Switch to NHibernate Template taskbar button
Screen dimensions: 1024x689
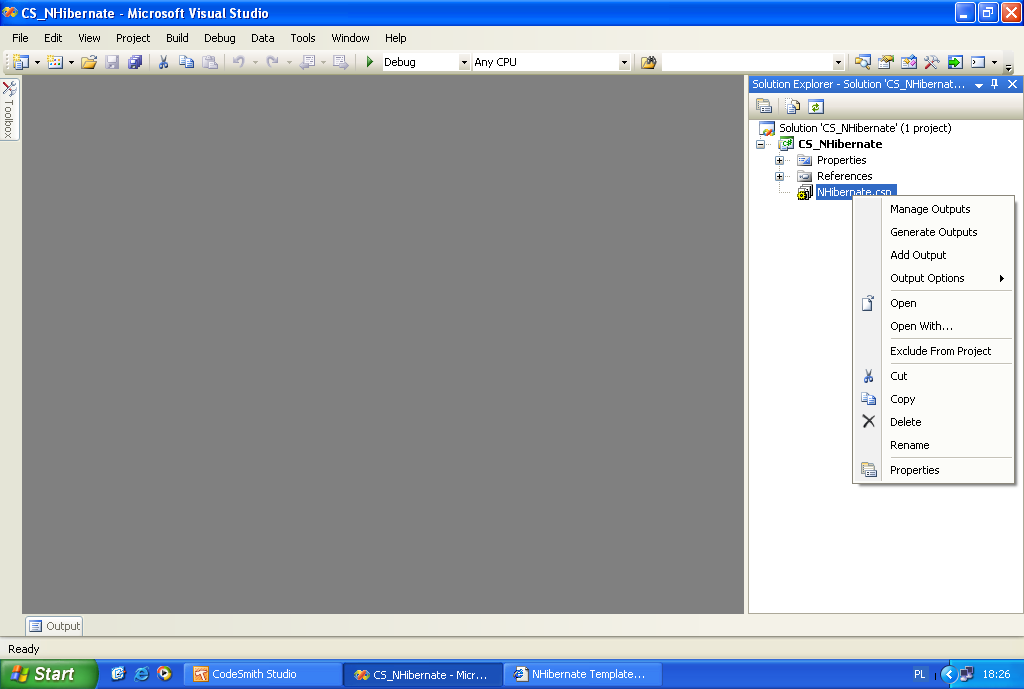pyautogui.click(x=583, y=674)
